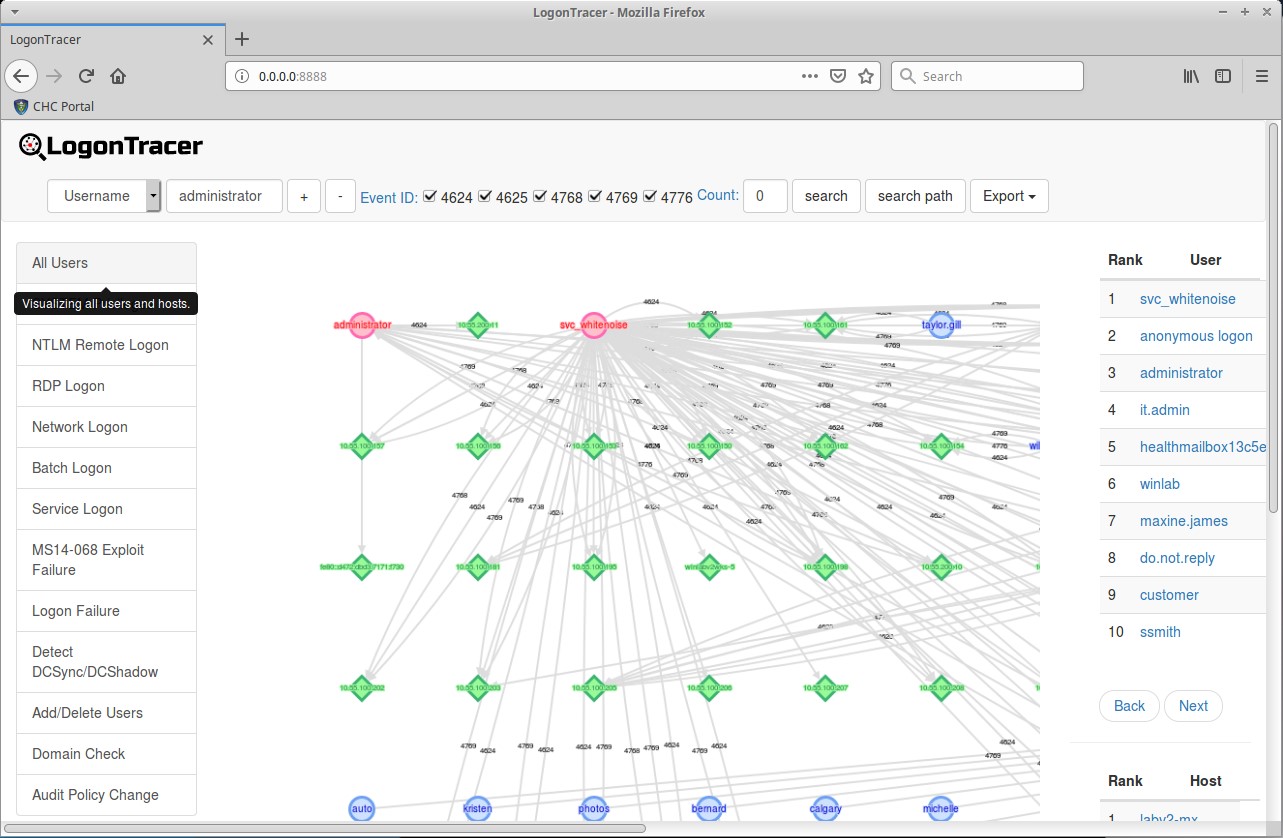This screenshot has height=838, width=1283.
Task: Click the search path button
Action: click(914, 196)
